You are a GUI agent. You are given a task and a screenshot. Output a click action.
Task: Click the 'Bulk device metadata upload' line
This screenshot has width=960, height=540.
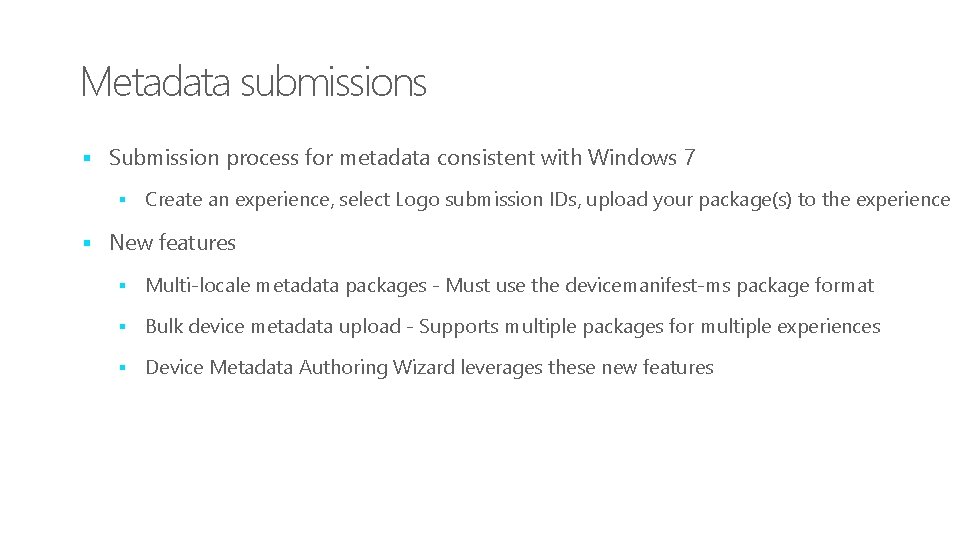coord(513,327)
